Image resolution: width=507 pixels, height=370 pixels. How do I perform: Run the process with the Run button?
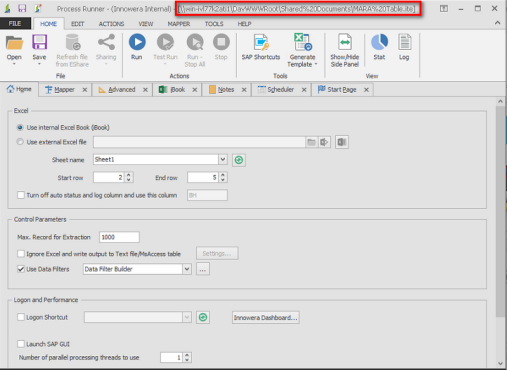click(x=137, y=47)
